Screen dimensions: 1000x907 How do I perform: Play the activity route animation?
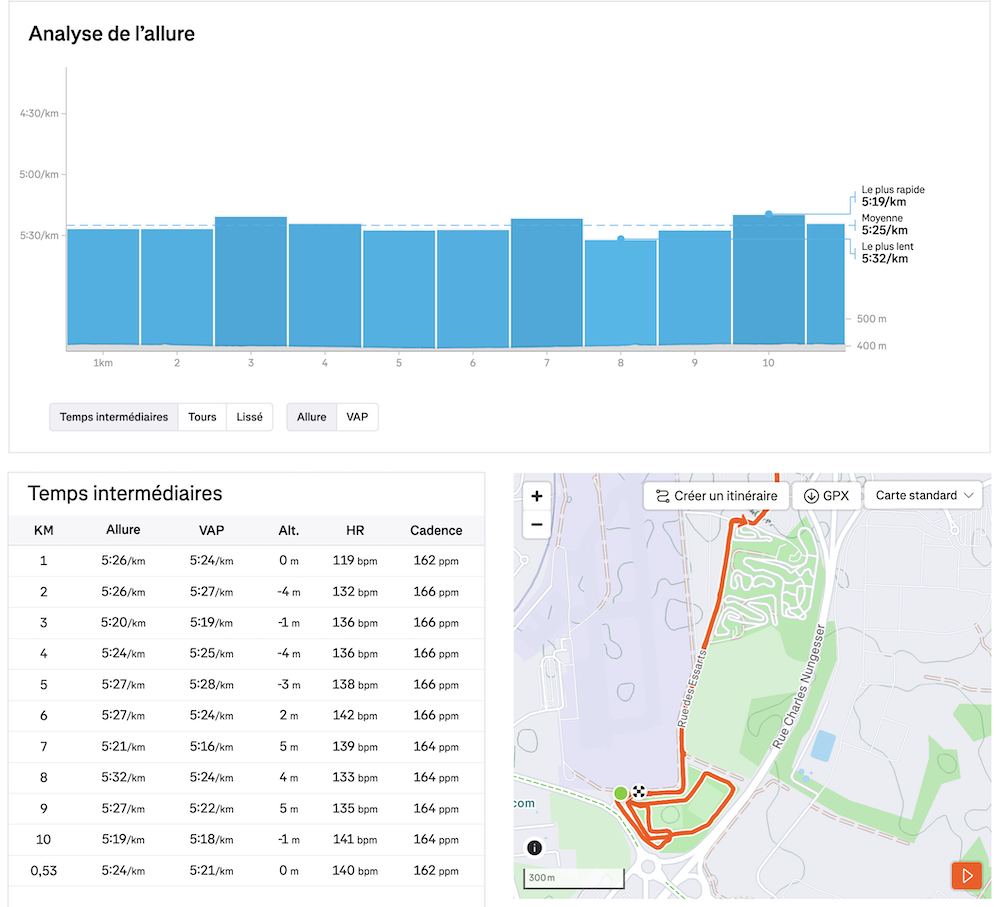tap(966, 875)
